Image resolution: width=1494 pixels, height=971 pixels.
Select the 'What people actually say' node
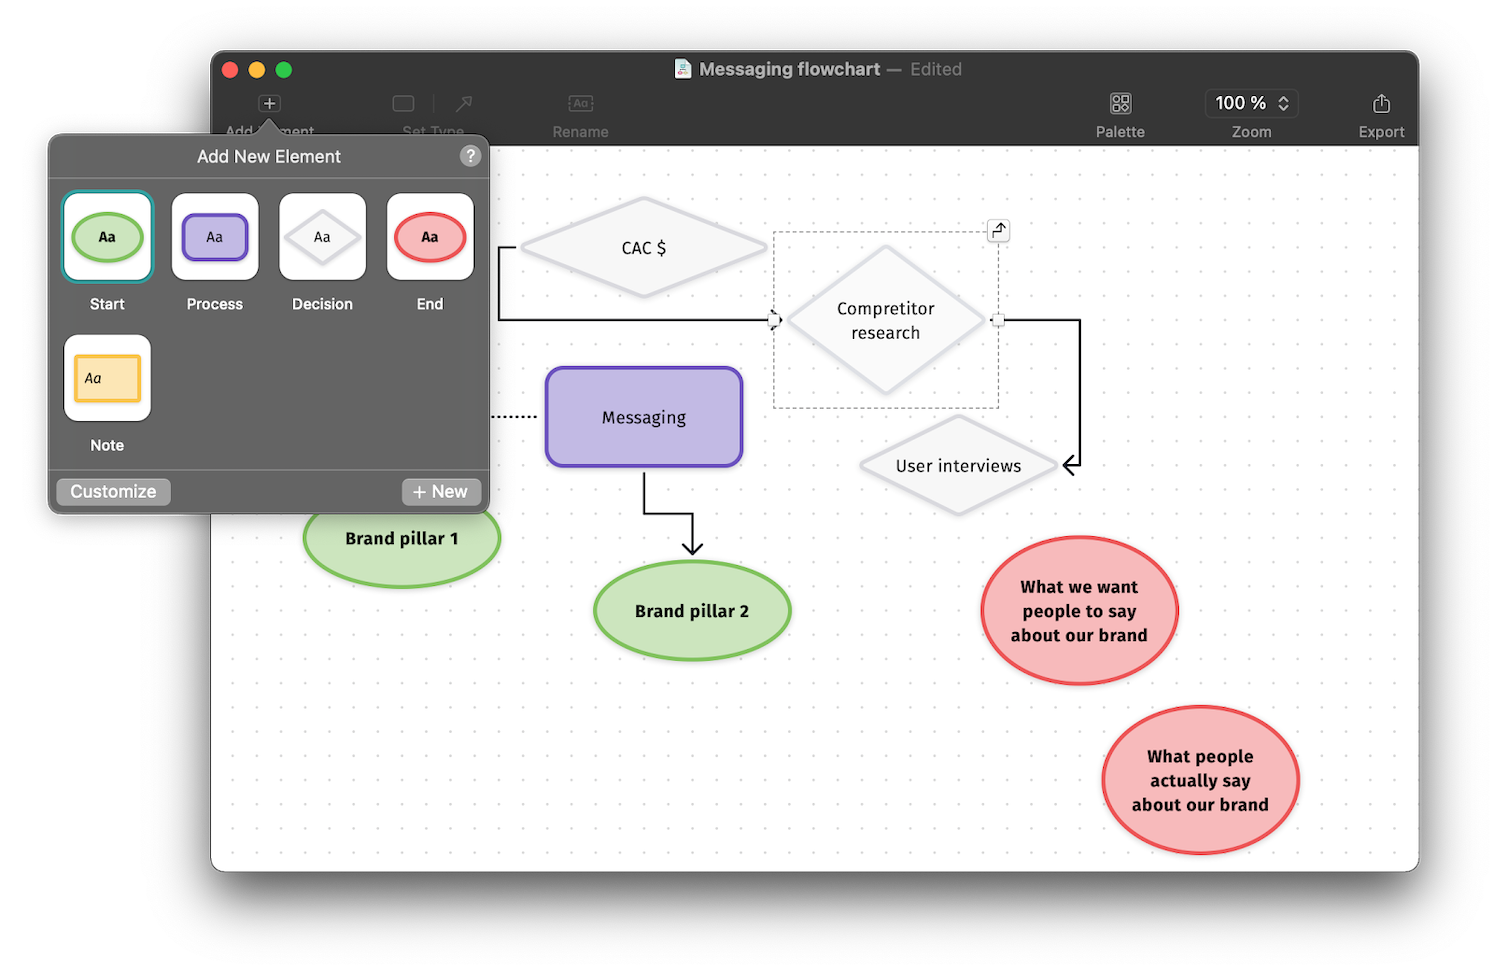tap(1199, 780)
